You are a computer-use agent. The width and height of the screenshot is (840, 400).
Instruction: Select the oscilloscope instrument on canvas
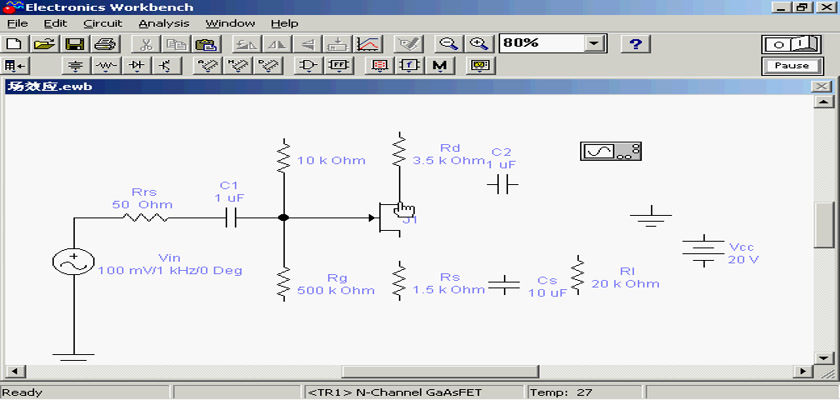tap(609, 151)
